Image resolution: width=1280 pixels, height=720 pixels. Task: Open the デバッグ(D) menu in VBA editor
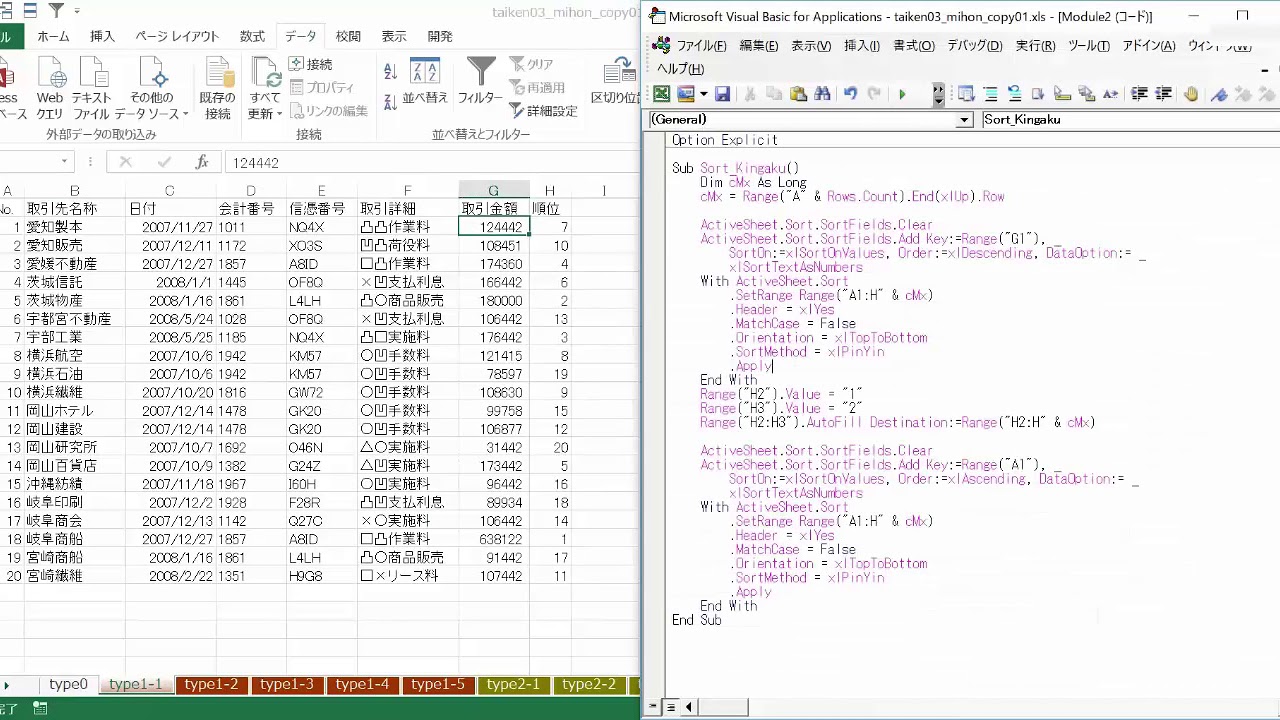[974, 46]
